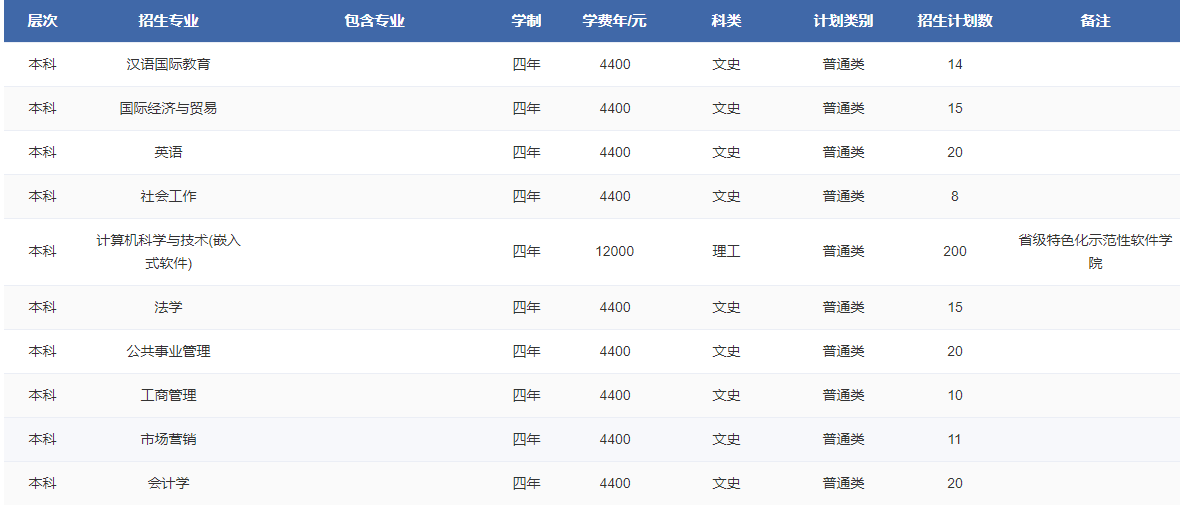The height and width of the screenshot is (505, 1180).
Task: Click the 包含专业 column header
Action: tap(374, 21)
